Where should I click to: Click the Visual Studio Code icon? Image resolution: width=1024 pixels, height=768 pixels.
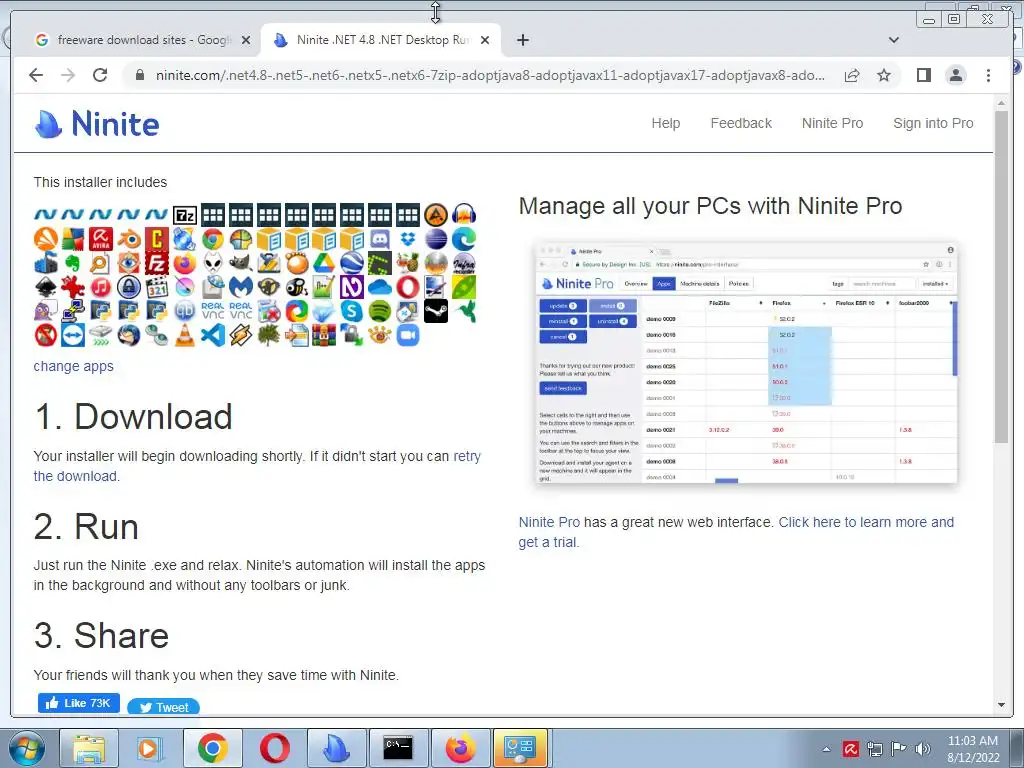pos(213,336)
